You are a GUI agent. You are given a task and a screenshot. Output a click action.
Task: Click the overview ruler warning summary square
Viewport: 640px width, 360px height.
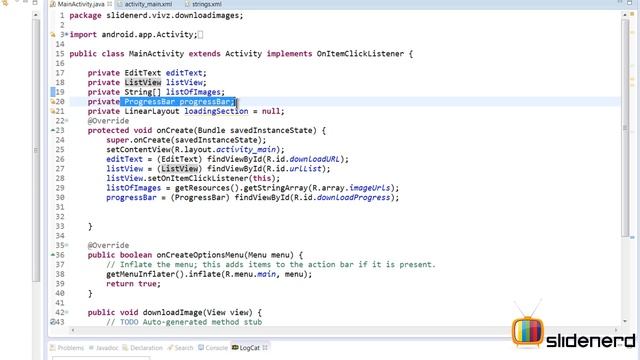point(632,14)
